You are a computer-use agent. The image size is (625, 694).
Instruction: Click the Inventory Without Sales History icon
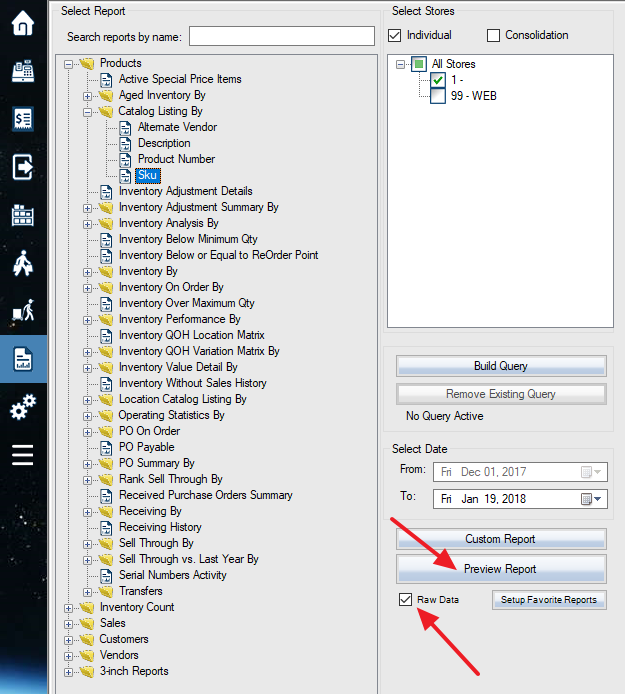[106, 384]
